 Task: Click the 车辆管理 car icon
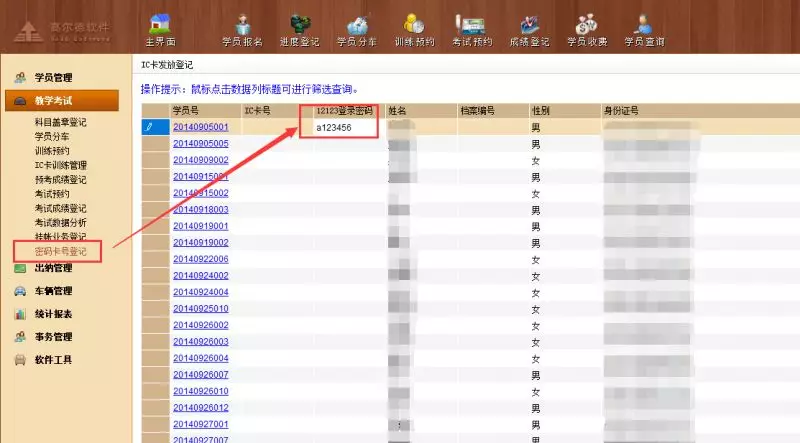coord(20,291)
